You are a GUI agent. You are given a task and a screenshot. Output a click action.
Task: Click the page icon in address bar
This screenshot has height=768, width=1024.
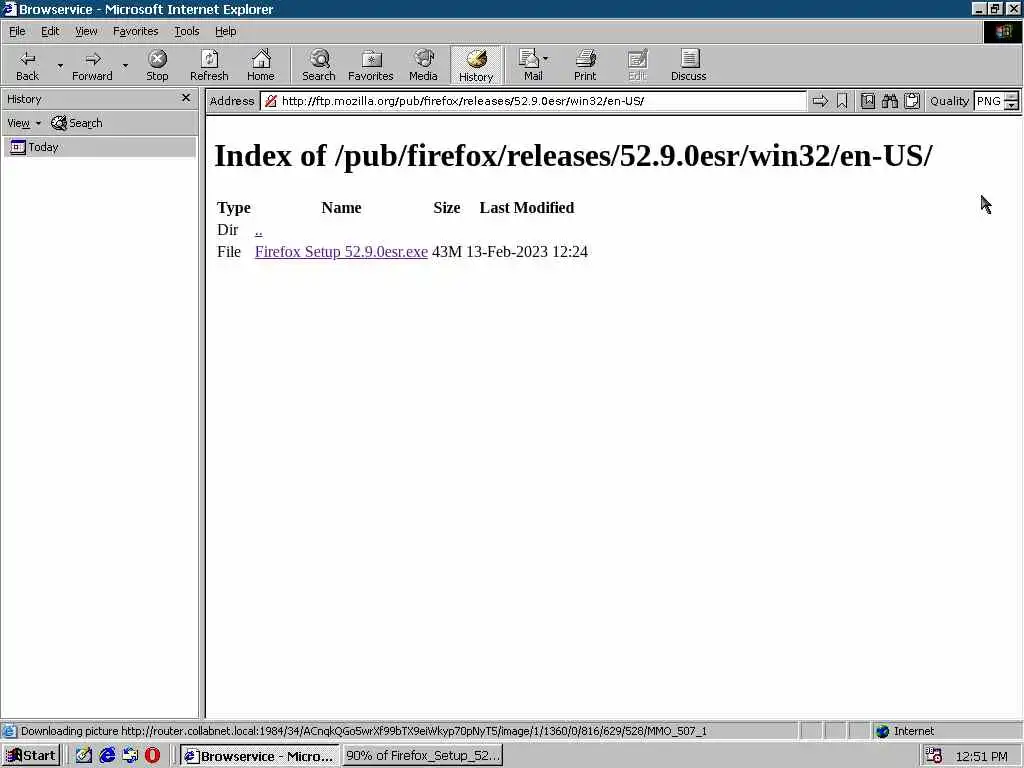click(x=270, y=101)
